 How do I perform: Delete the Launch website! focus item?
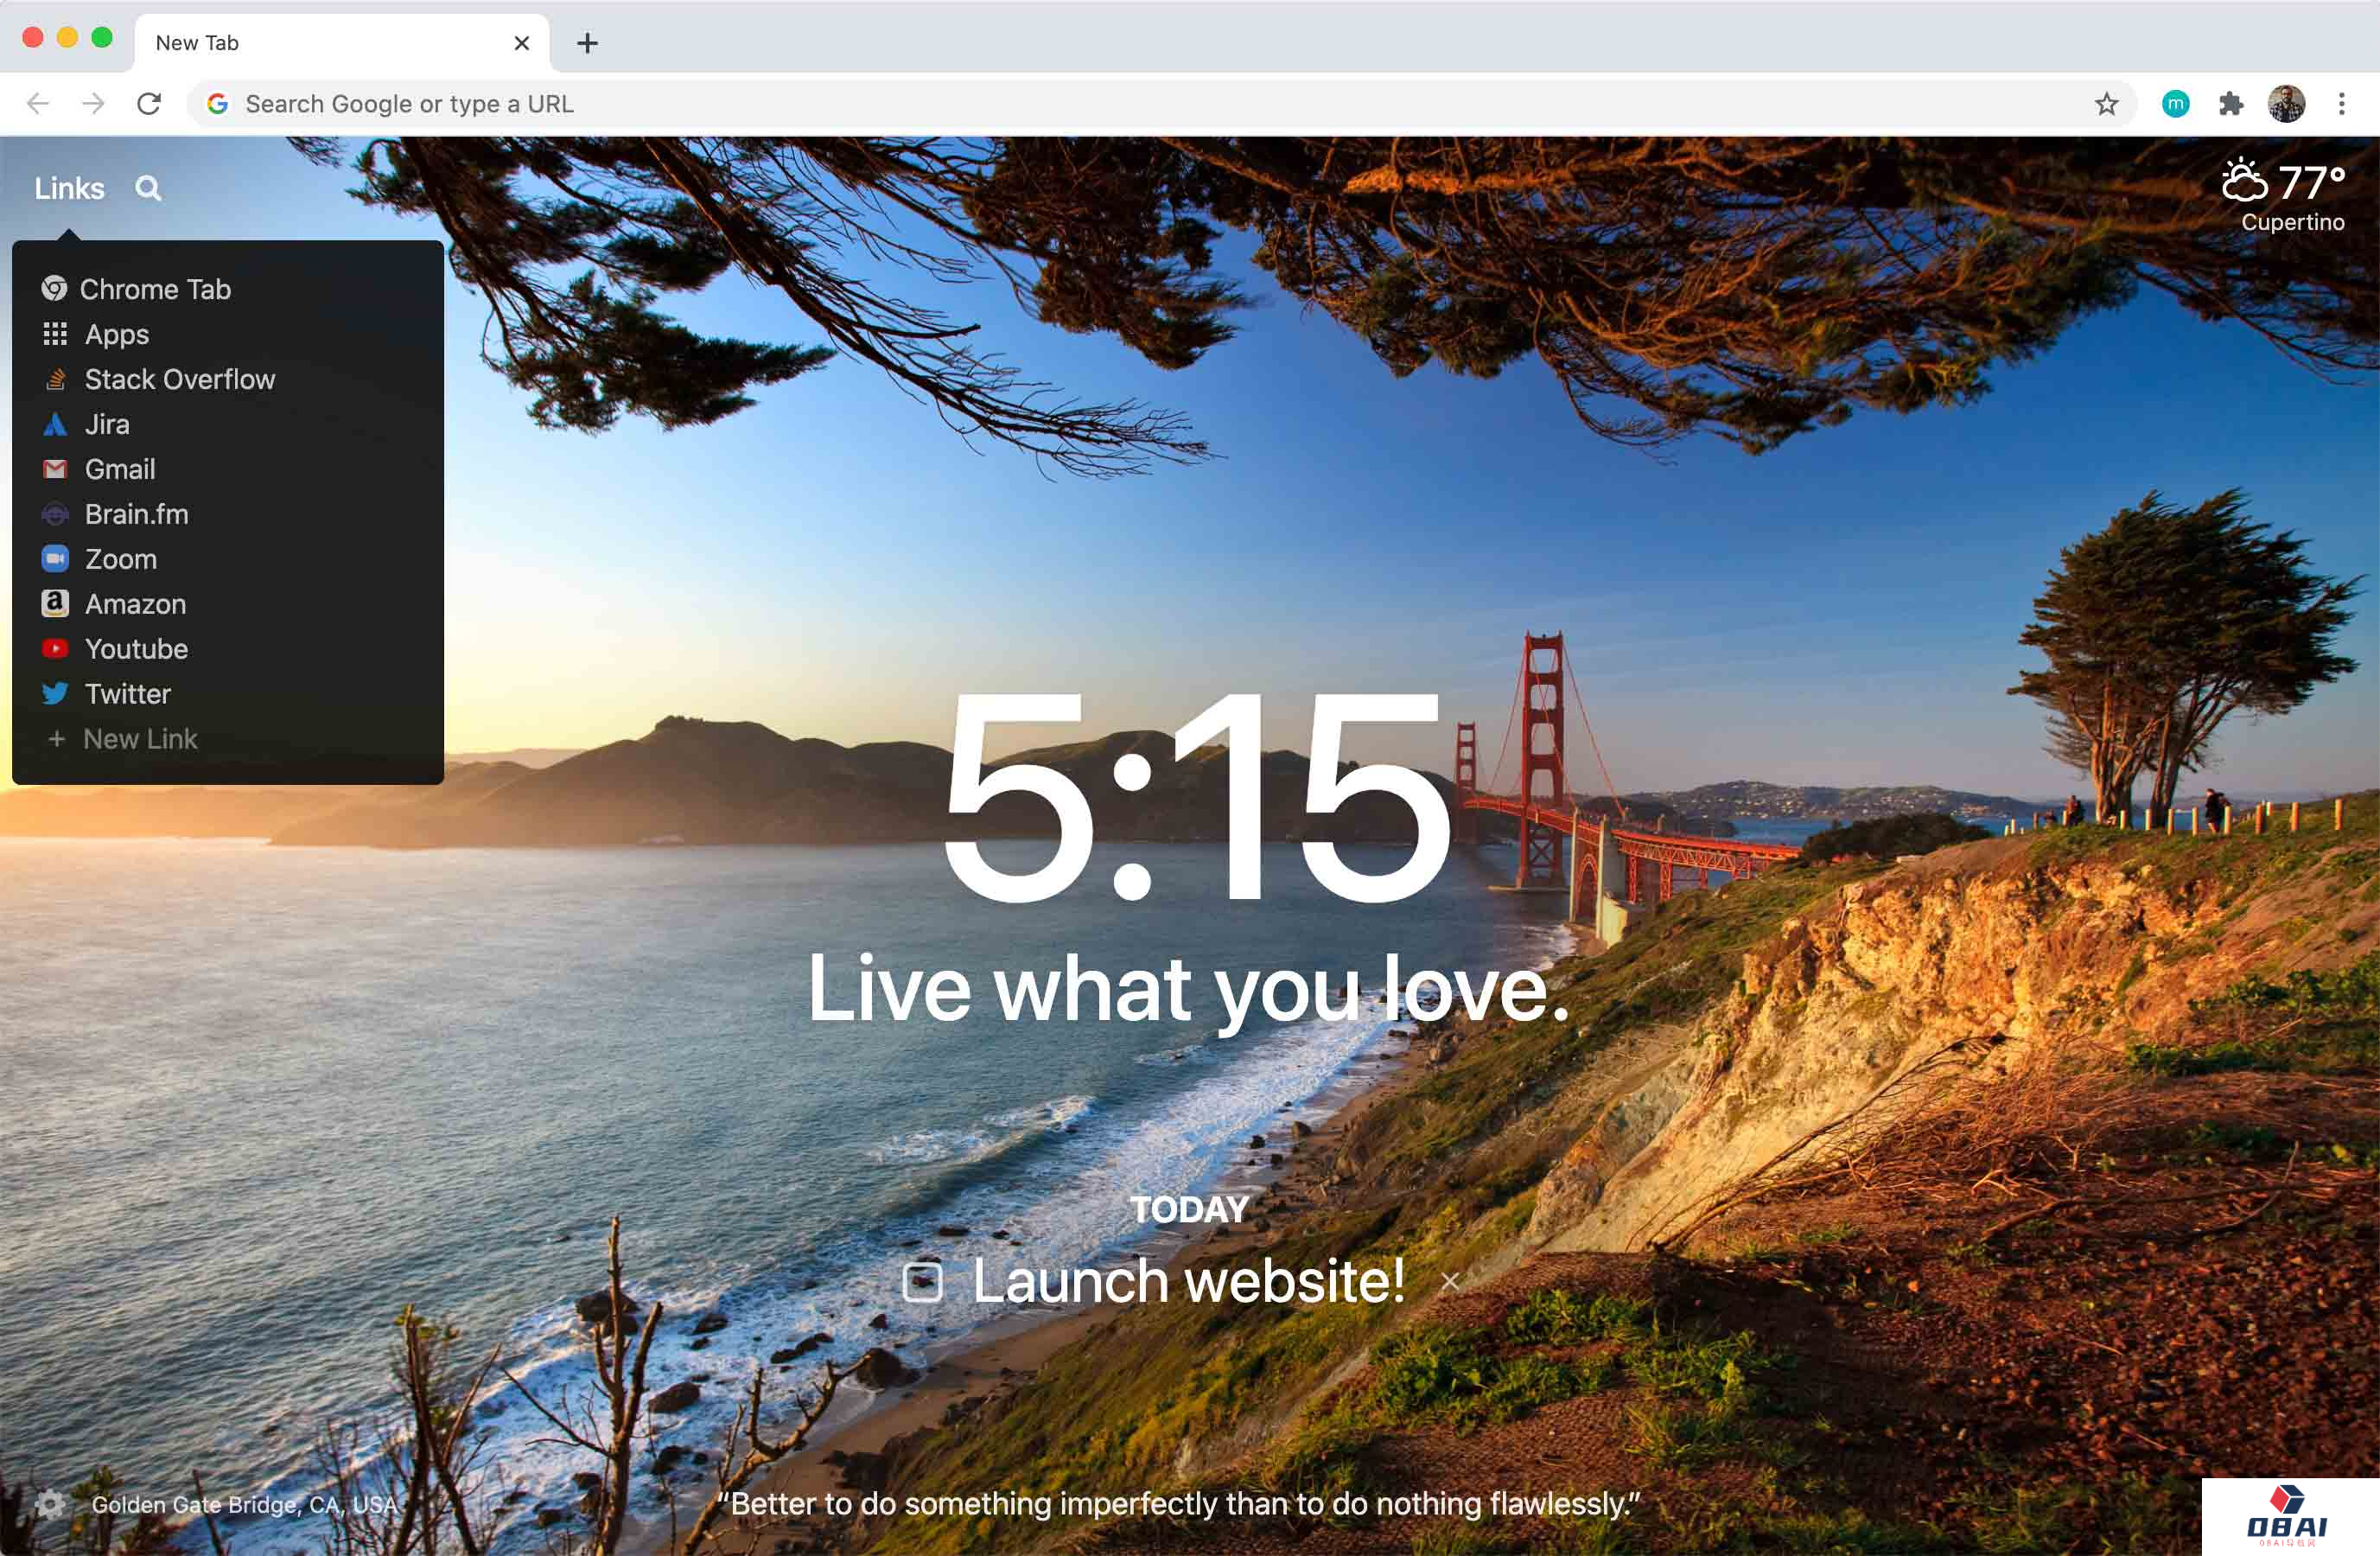coord(1449,1282)
